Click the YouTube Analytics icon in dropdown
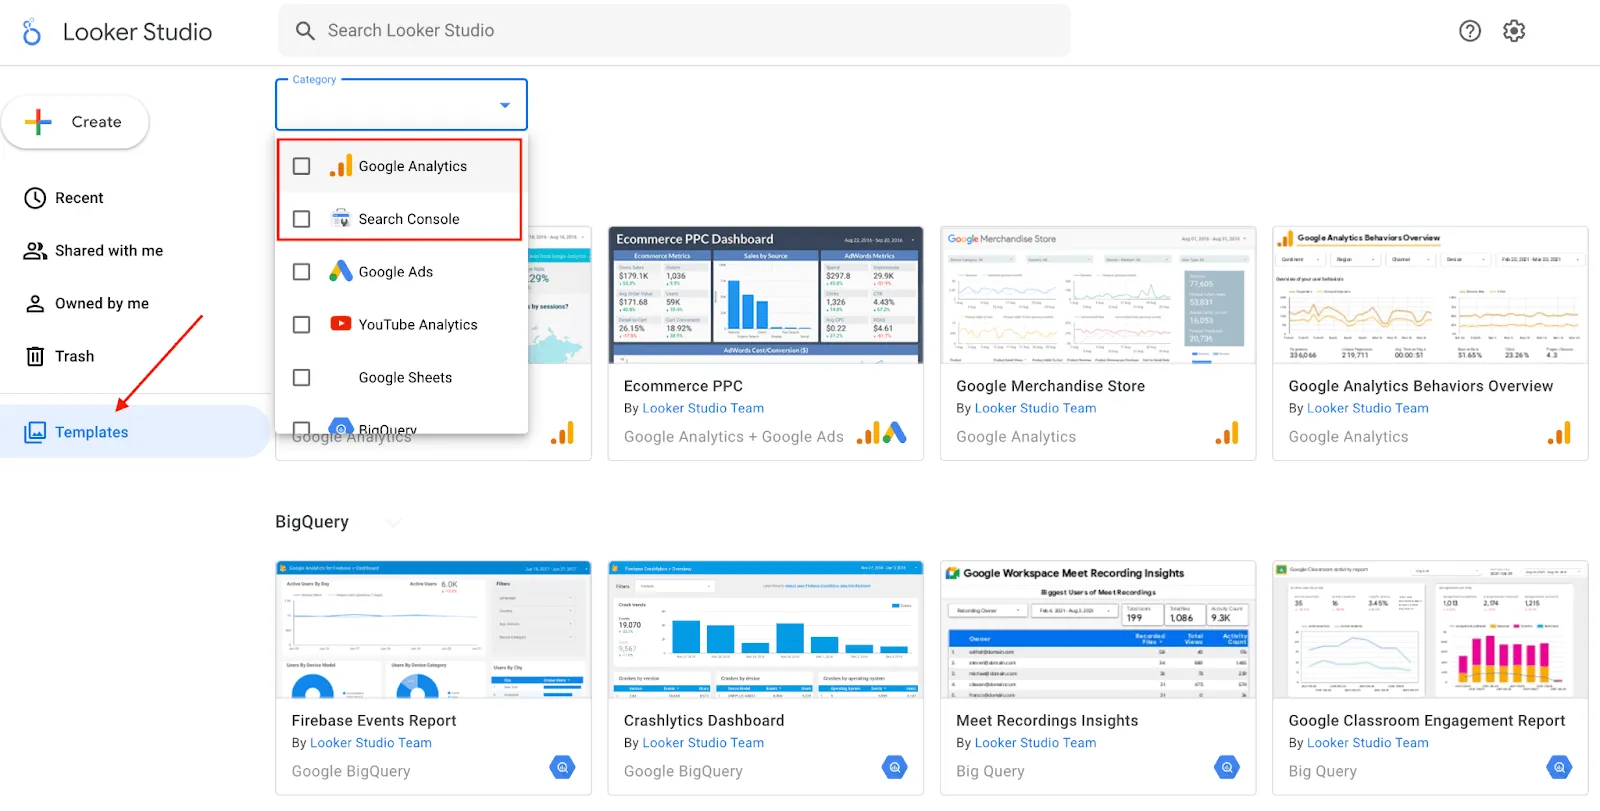1600x811 pixels. 341,324
